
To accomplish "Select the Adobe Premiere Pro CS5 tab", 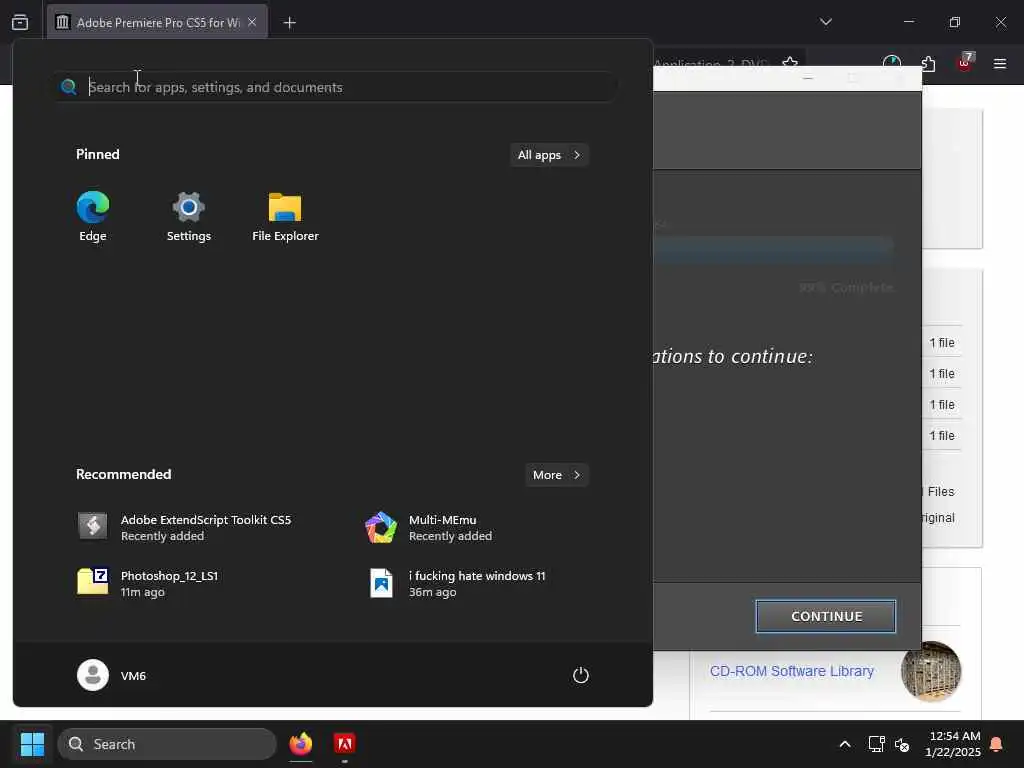I will tap(157, 22).
